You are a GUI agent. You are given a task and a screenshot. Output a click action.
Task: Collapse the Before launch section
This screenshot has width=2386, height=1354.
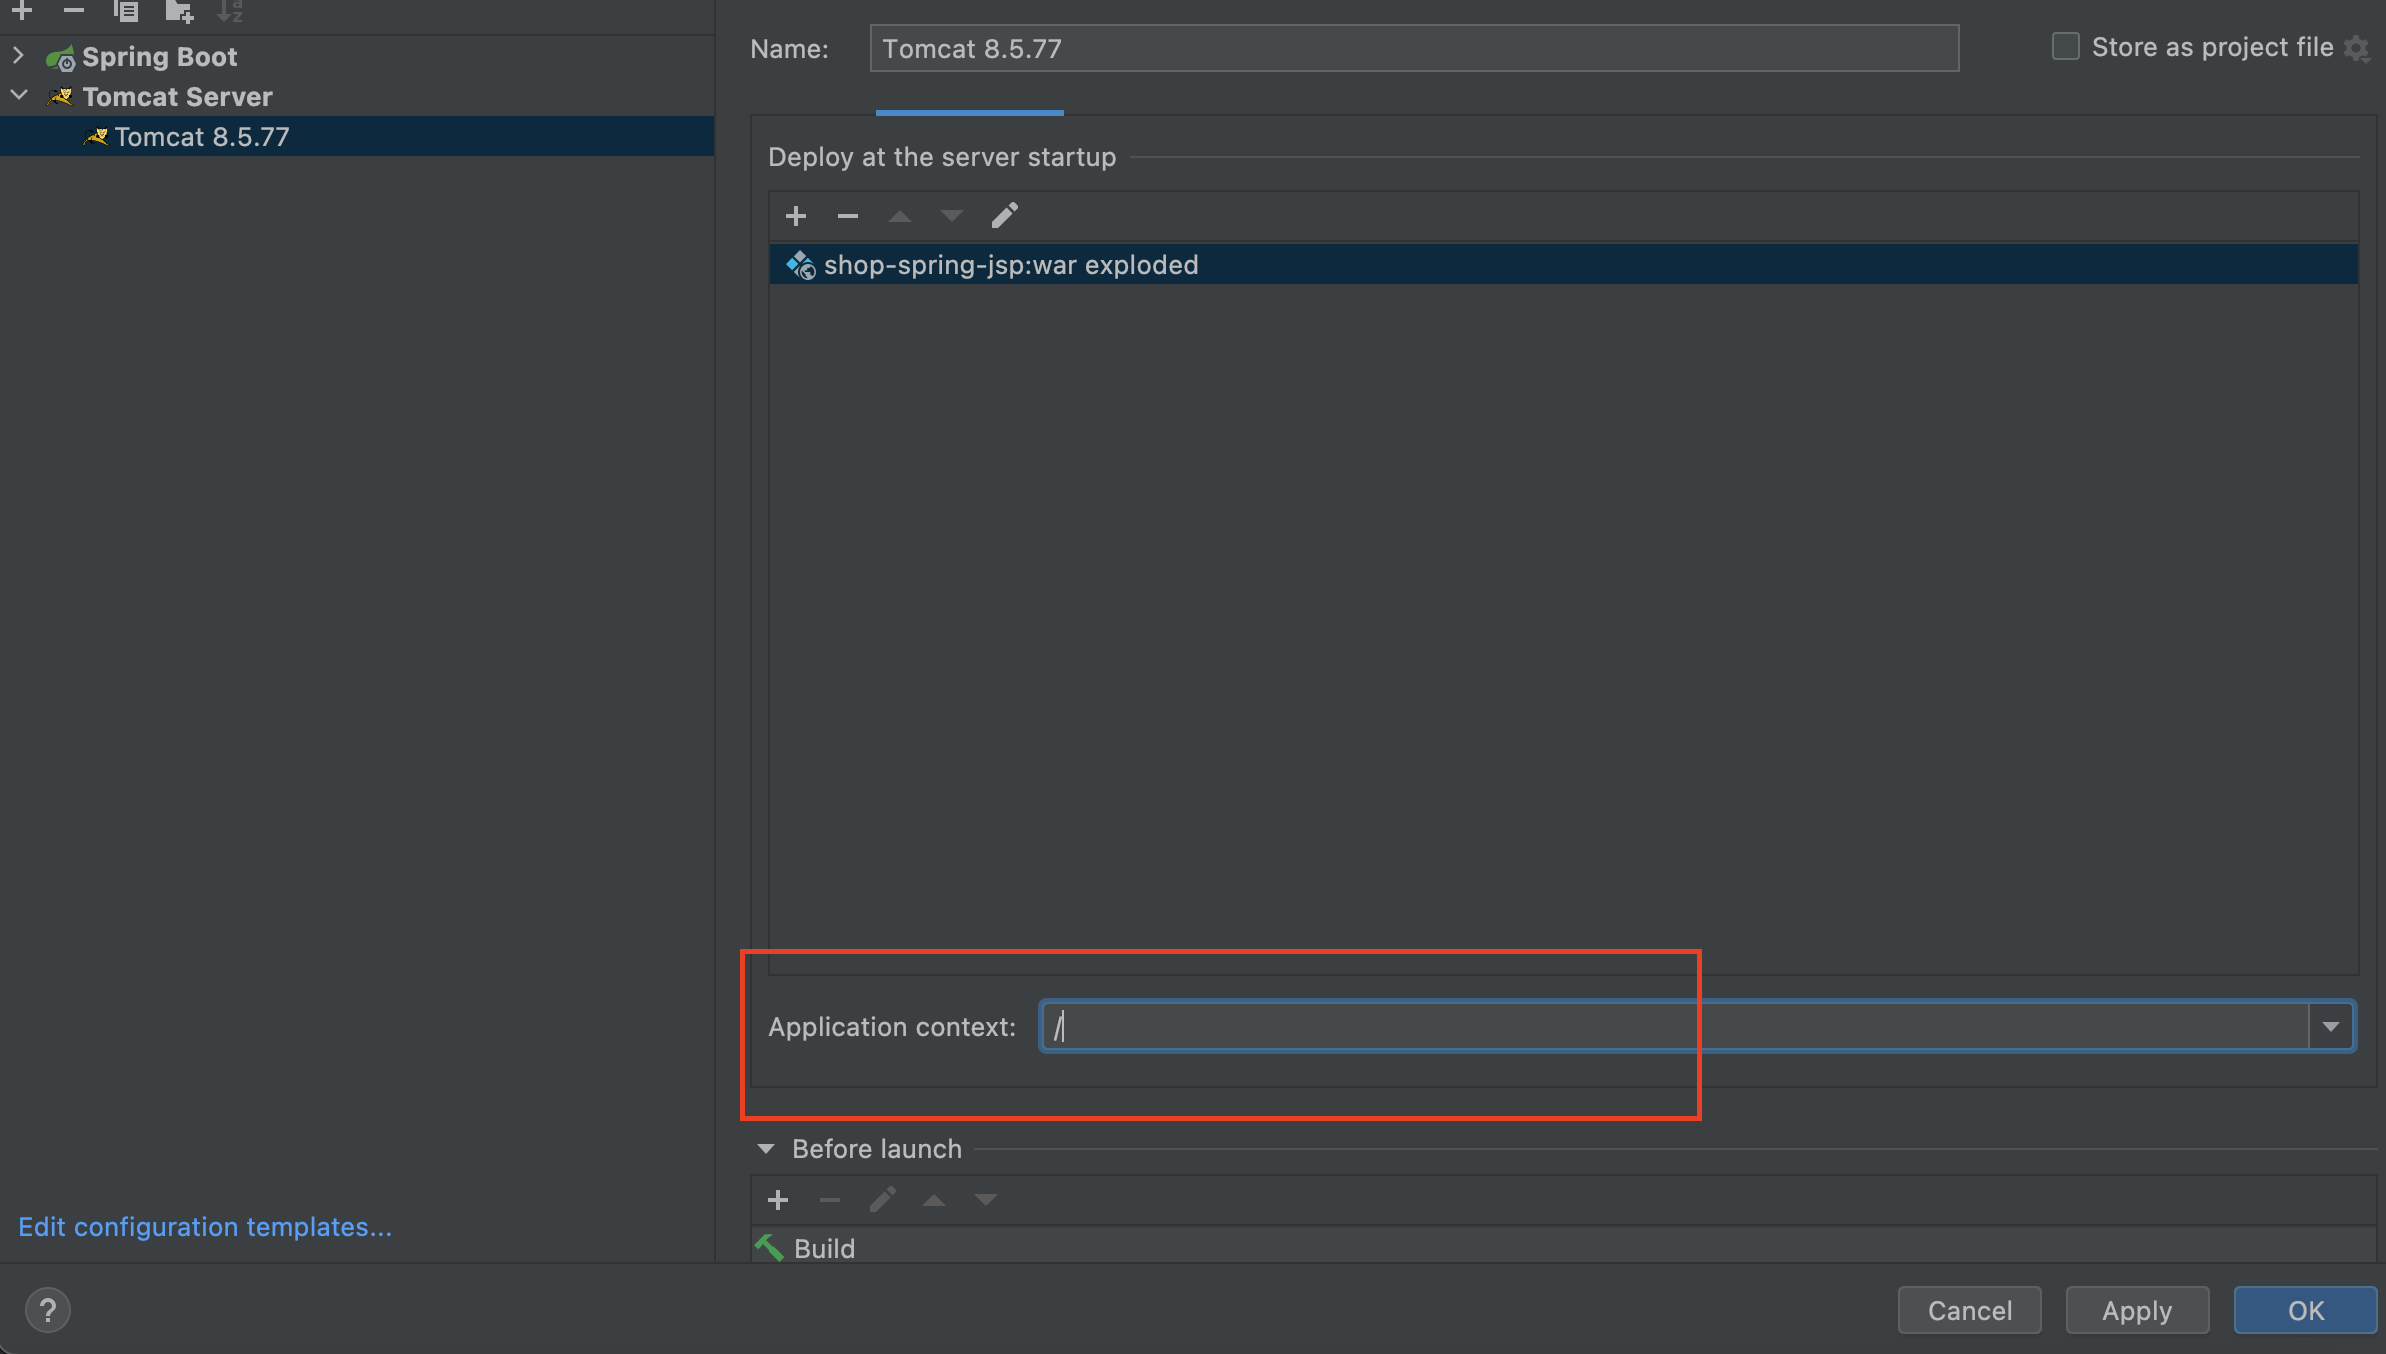pyautogui.click(x=766, y=1149)
